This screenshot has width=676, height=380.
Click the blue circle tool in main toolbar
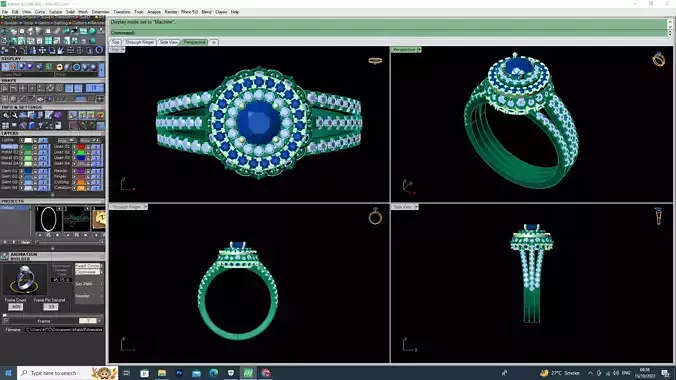pyautogui.click(x=99, y=50)
